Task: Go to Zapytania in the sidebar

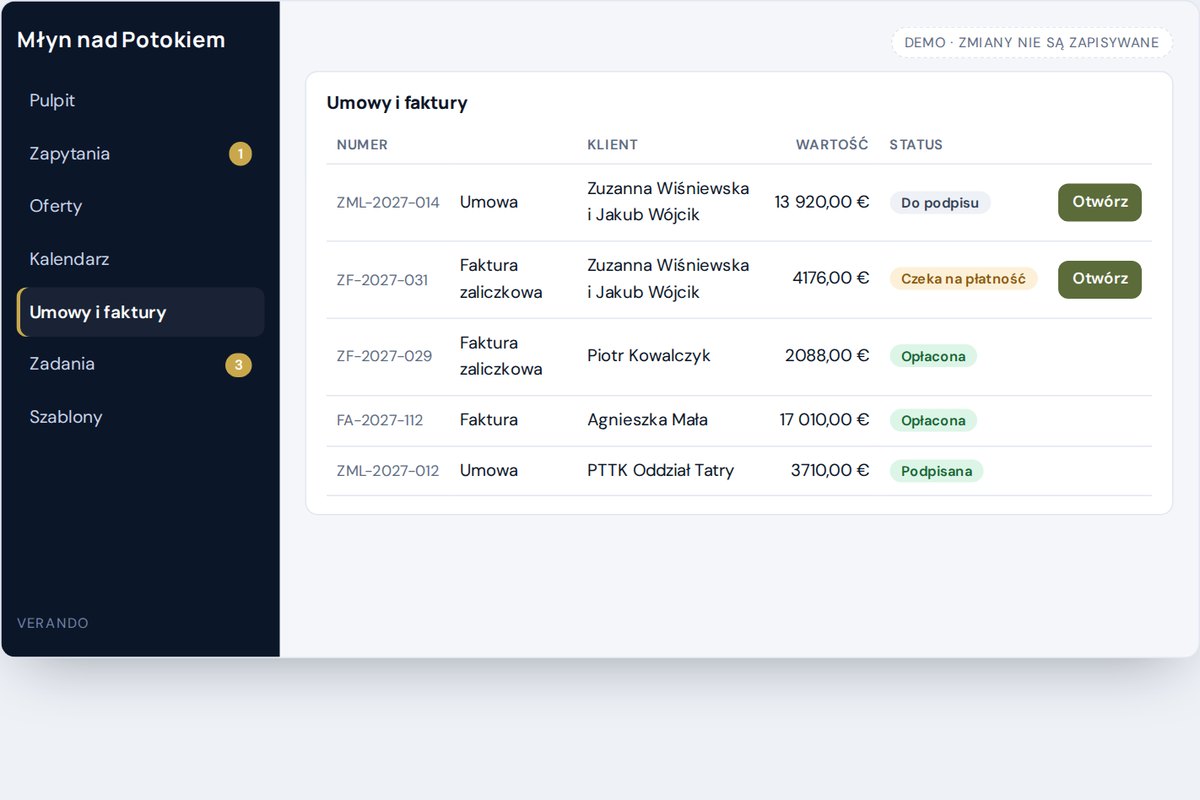Action: click(140, 154)
